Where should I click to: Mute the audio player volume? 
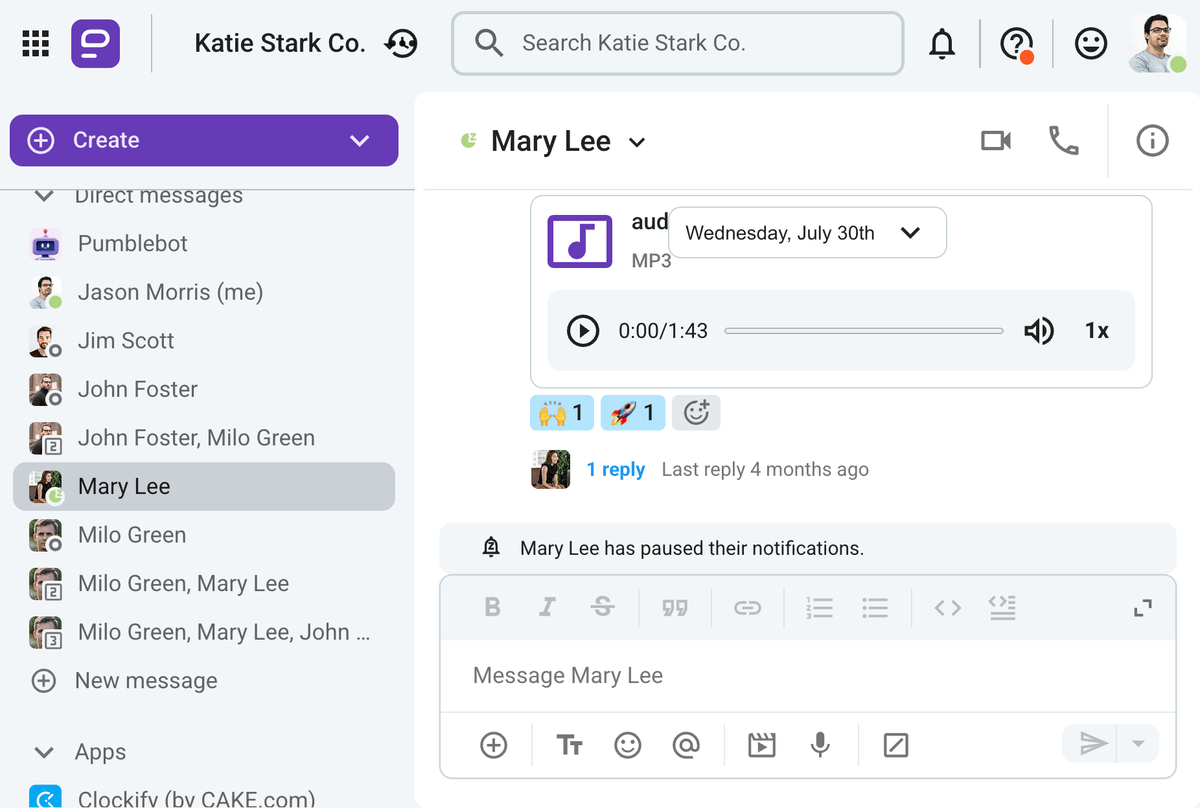point(1039,331)
